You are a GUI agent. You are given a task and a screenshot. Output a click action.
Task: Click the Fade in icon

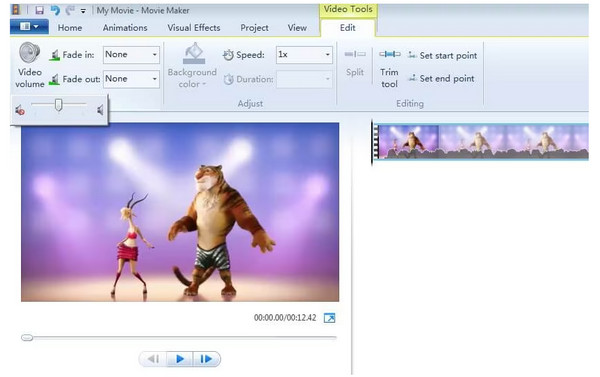click(x=55, y=55)
